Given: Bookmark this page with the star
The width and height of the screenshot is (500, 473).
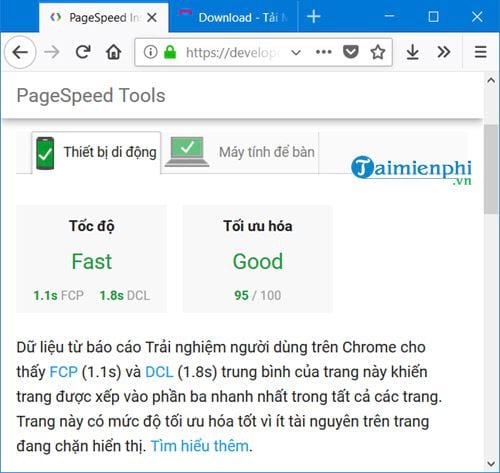Looking at the screenshot, I should click(378, 52).
